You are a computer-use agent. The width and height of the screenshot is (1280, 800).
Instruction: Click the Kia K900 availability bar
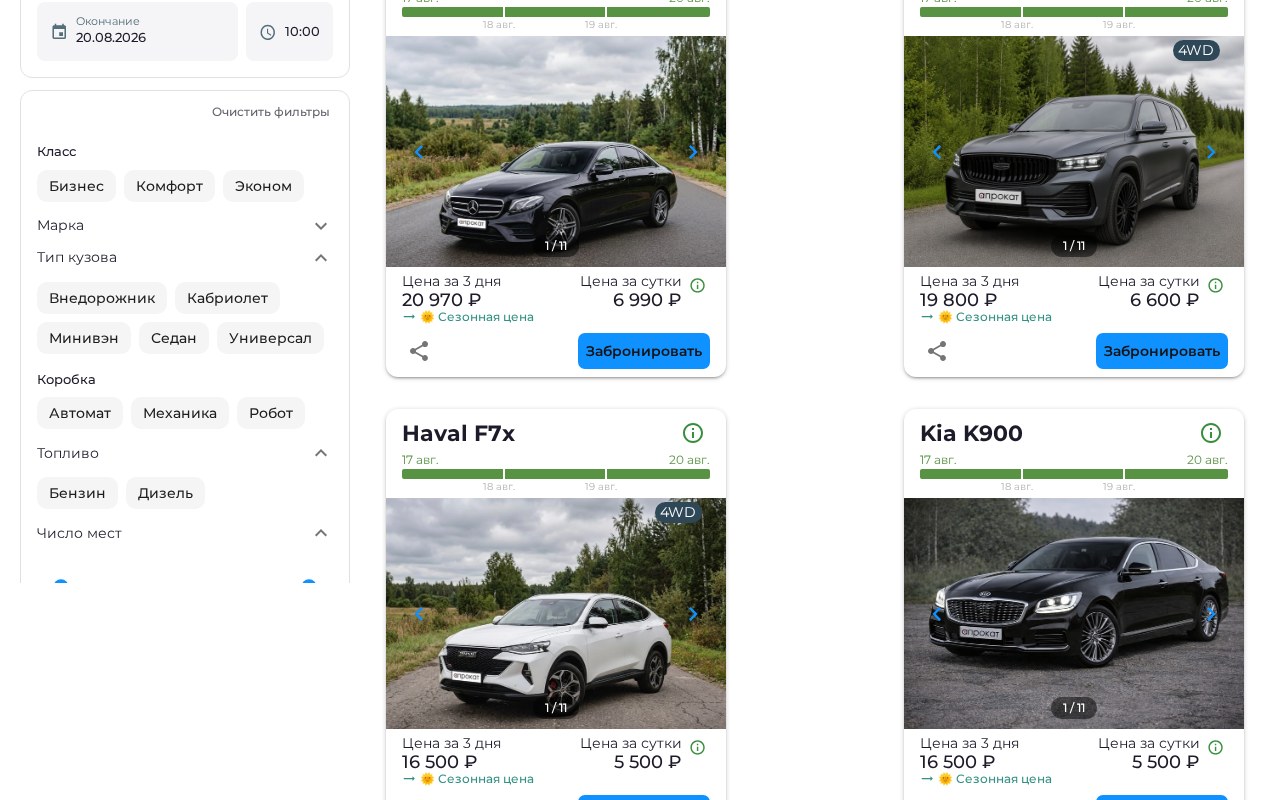coord(1074,474)
